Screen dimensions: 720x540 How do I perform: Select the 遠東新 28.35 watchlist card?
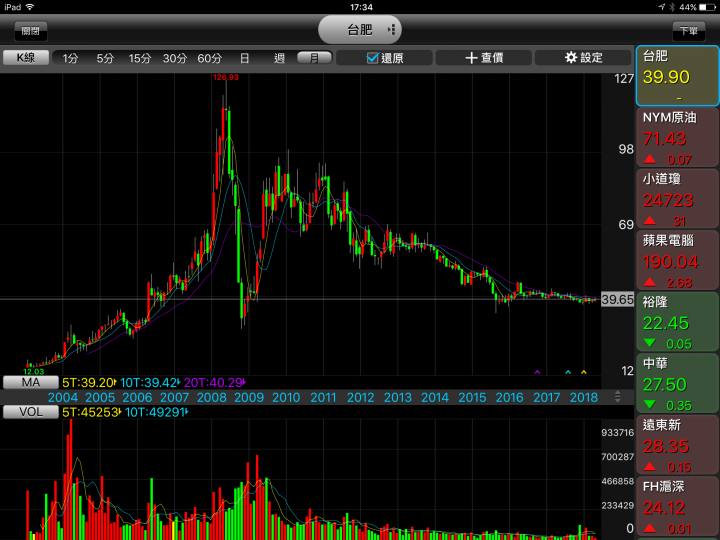click(677, 445)
